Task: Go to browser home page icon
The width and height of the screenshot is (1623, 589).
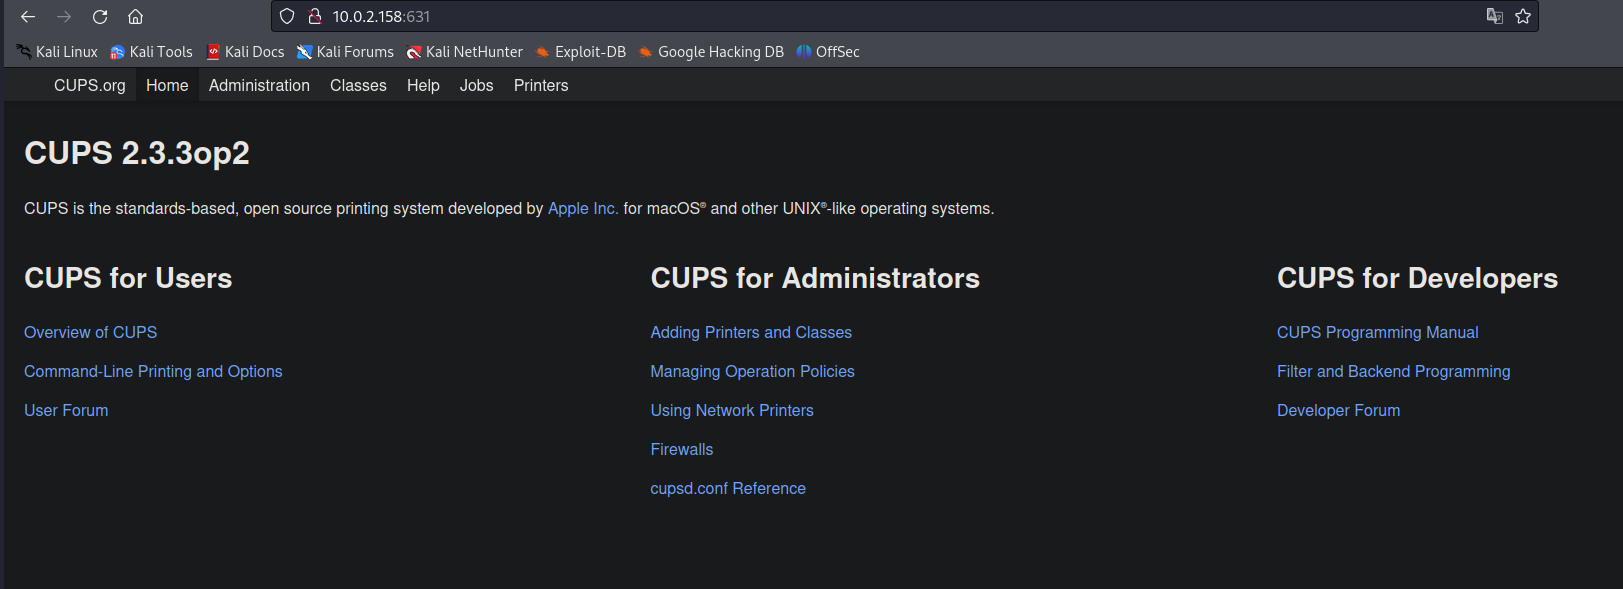Action: tap(136, 17)
